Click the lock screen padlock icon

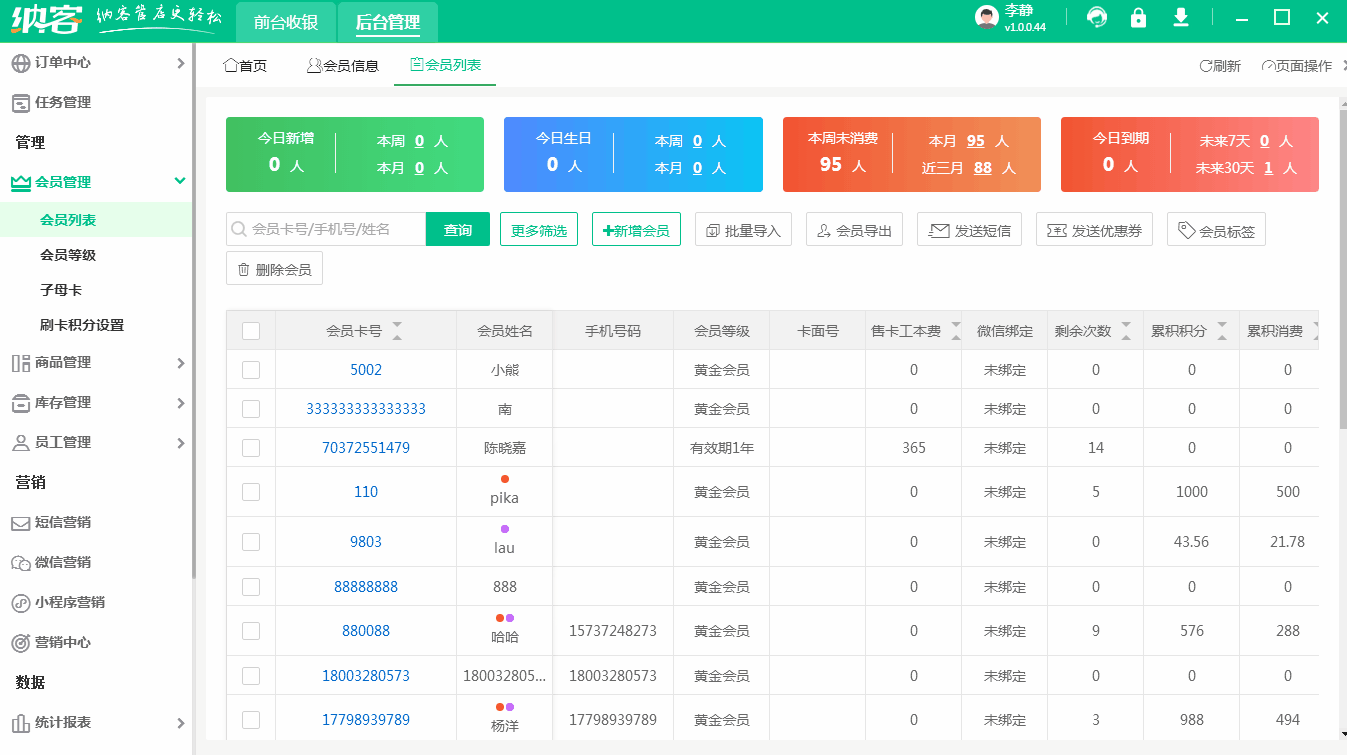click(1138, 17)
